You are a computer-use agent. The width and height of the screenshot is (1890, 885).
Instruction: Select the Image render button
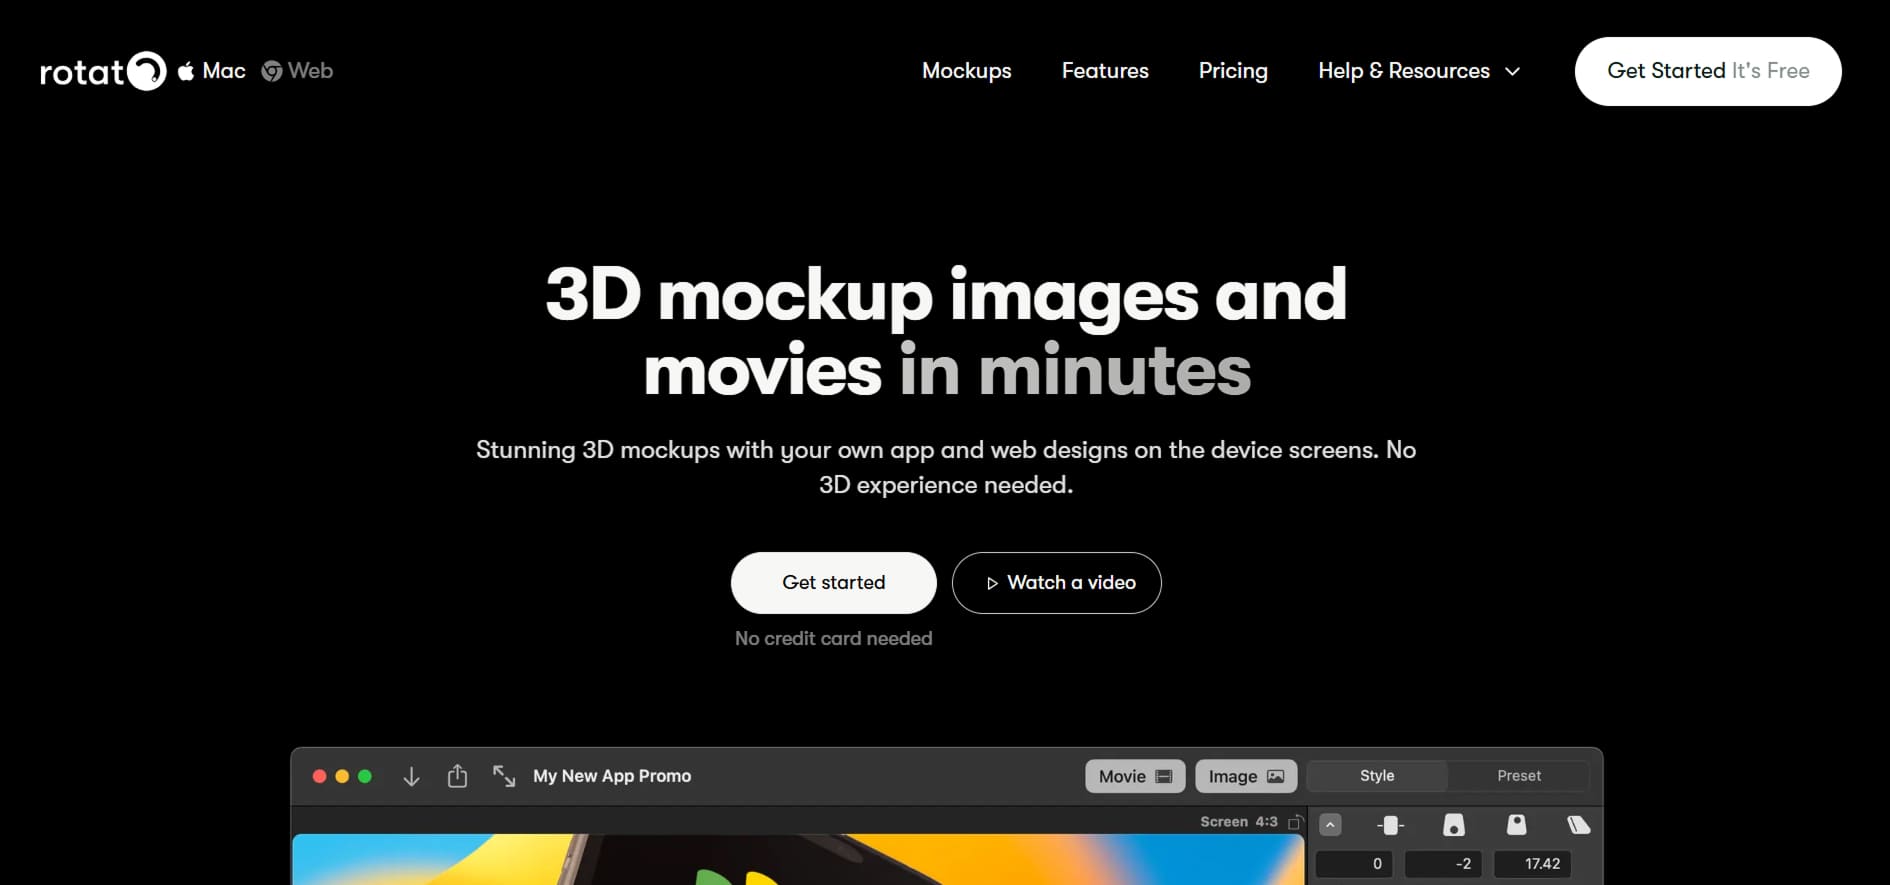click(x=1245, y=777)
